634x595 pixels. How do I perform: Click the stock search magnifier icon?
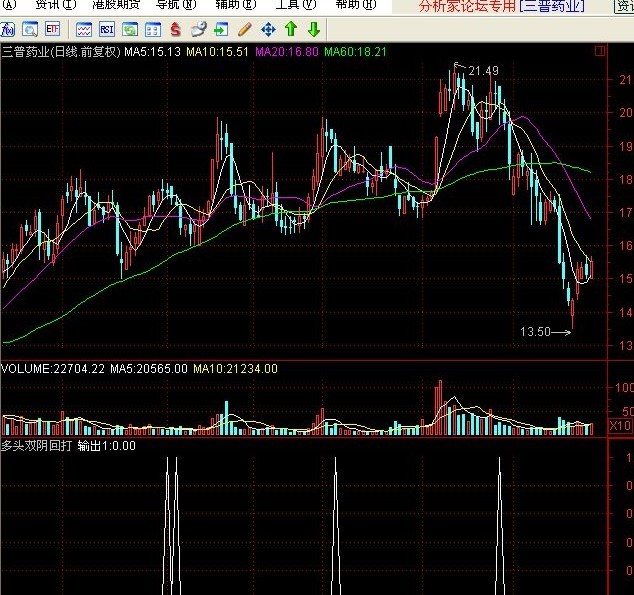point(30,29)
